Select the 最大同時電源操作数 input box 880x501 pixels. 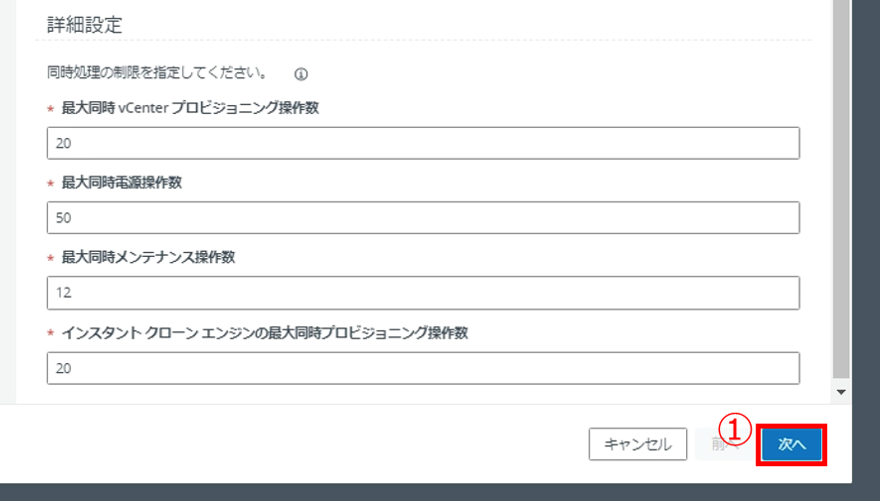point(423,218)
